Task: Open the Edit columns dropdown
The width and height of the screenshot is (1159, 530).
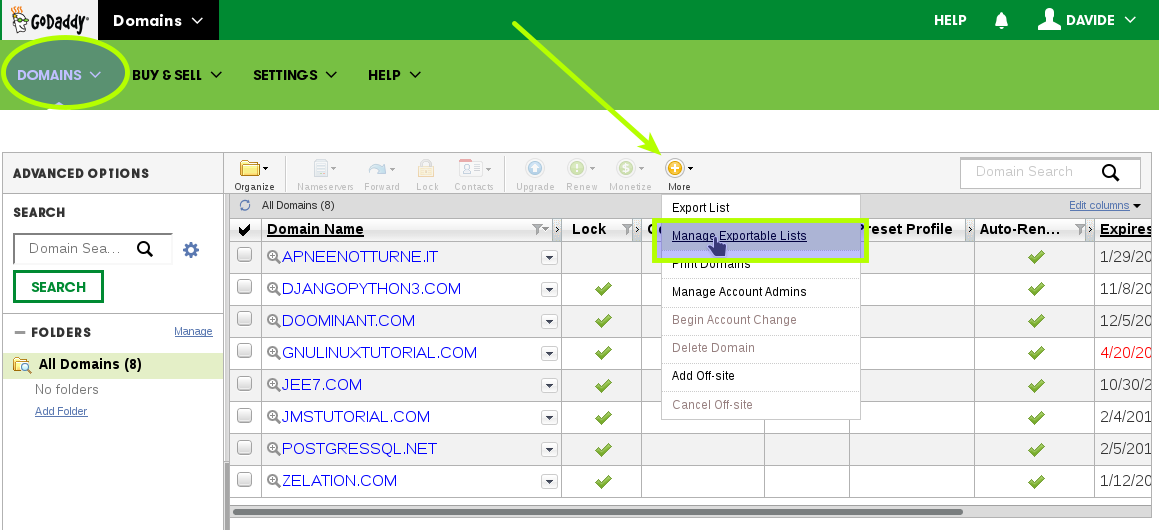Action: pos(1105,205)
